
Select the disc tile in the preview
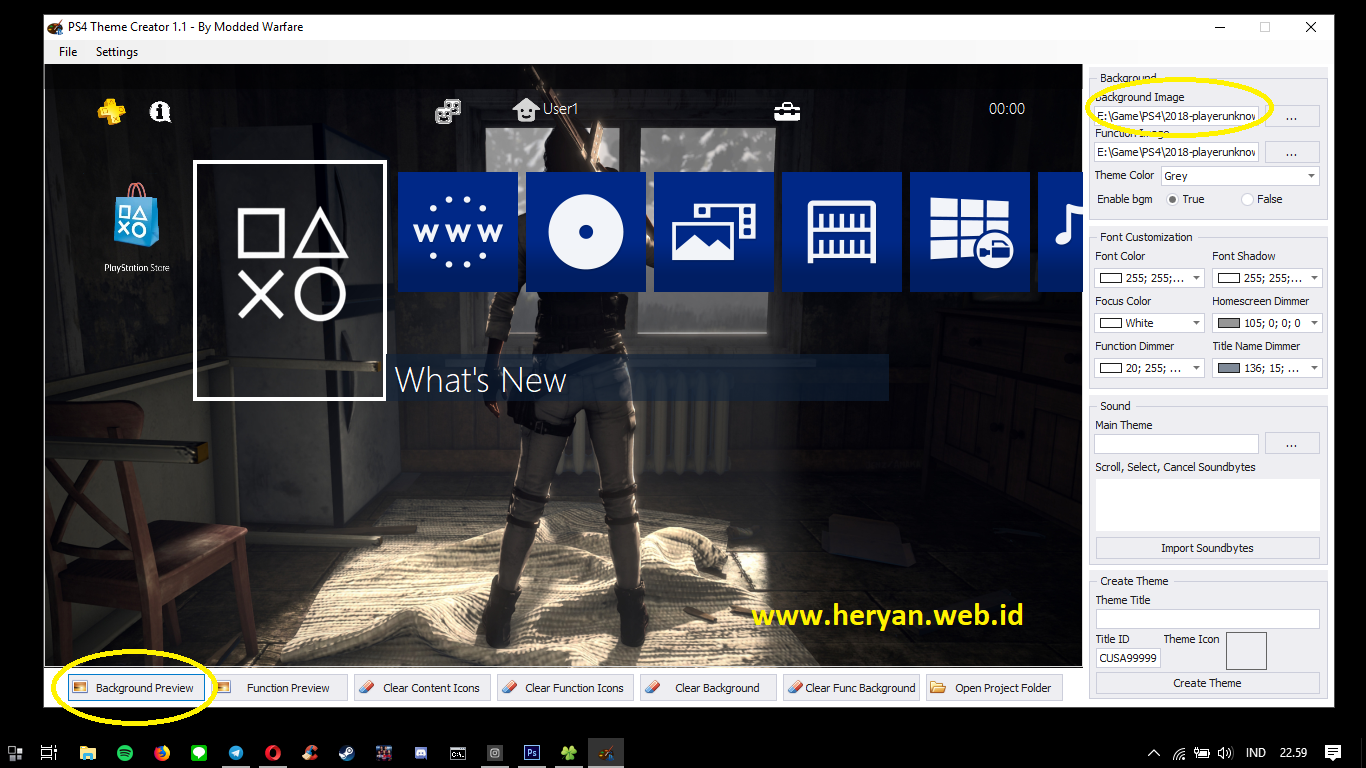[x=586, y=232]
